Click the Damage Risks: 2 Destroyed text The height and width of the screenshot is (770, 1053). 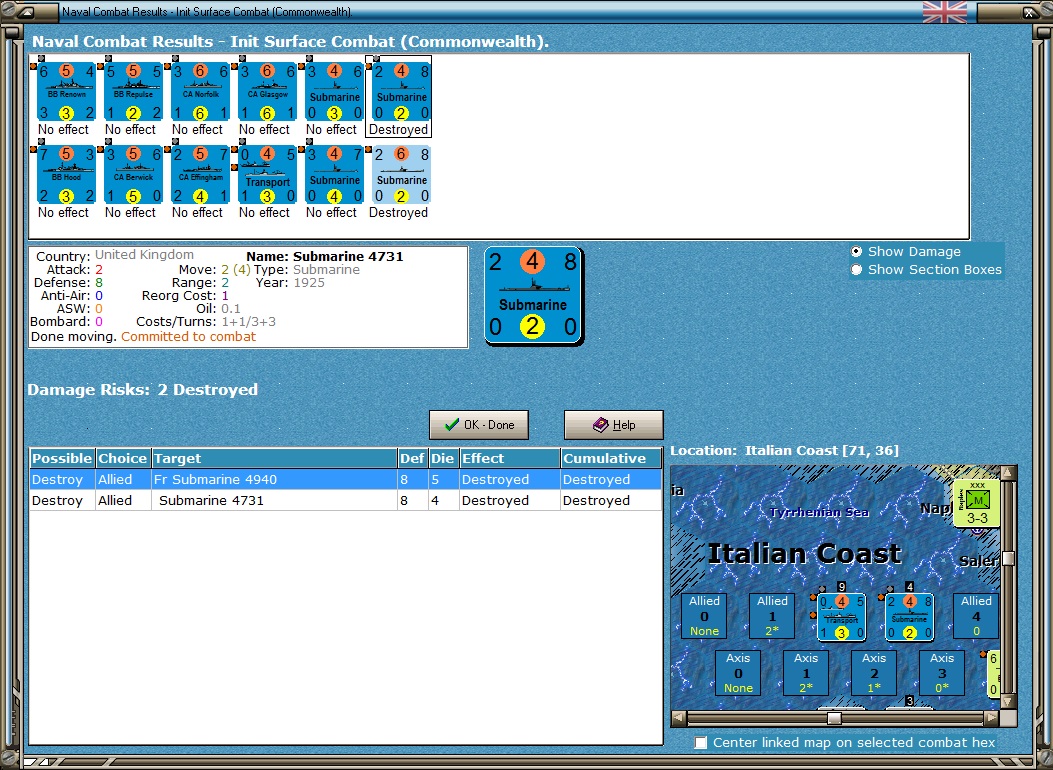click(x=142, y=389)
